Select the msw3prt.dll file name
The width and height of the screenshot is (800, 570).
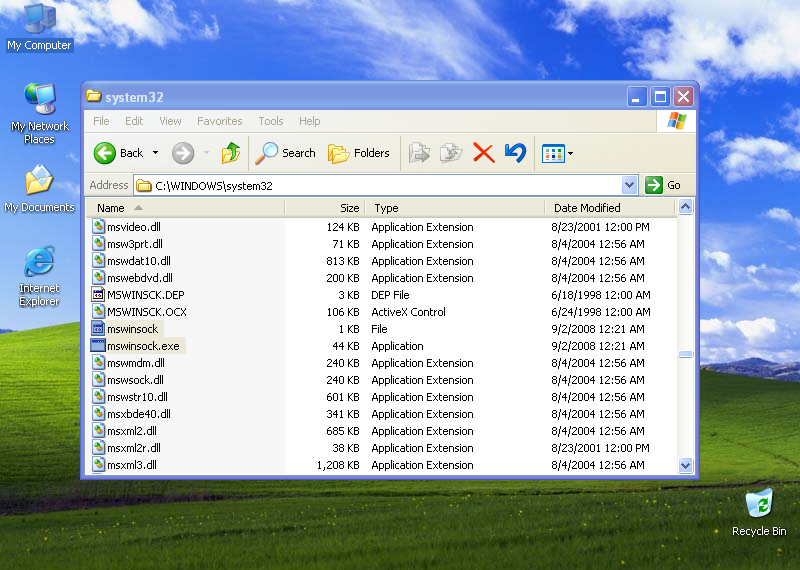point(135,244)
